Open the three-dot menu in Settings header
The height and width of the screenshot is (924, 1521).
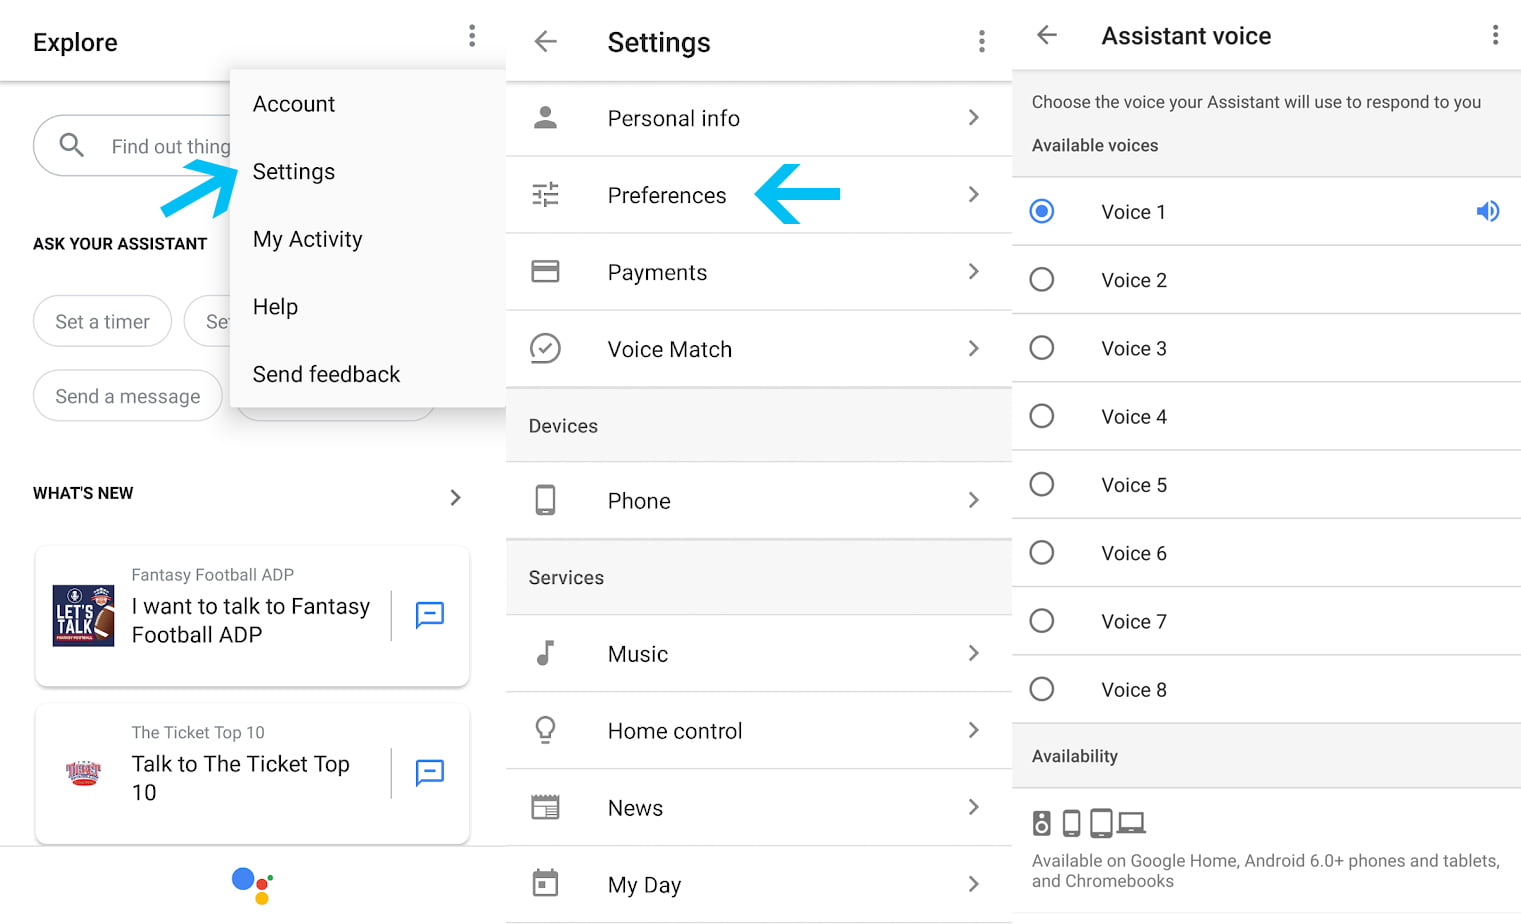(x=981, y=41)
